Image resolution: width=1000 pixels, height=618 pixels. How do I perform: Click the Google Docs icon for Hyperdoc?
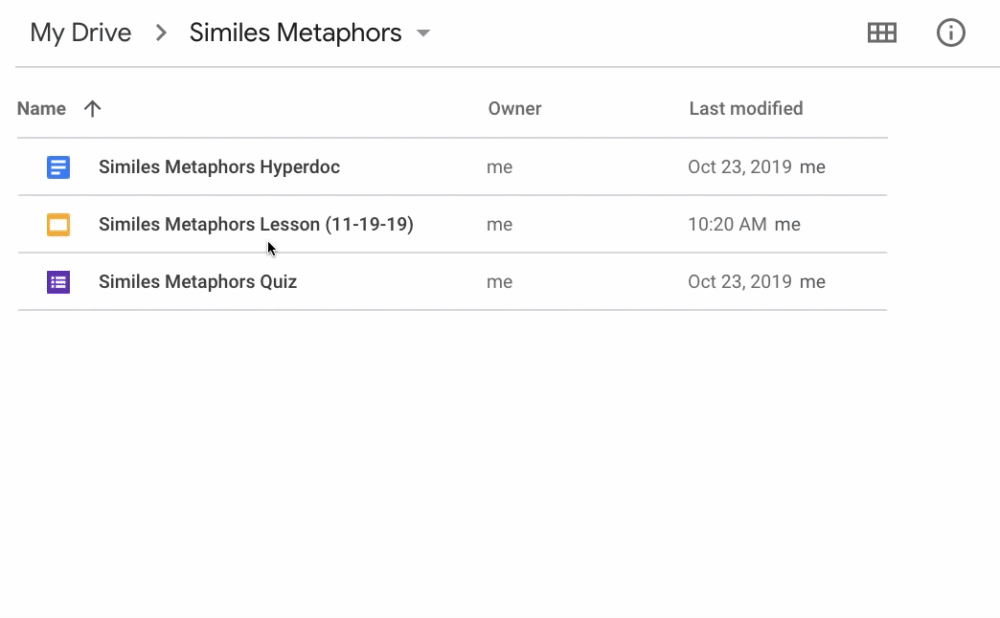tap(58, 167)
